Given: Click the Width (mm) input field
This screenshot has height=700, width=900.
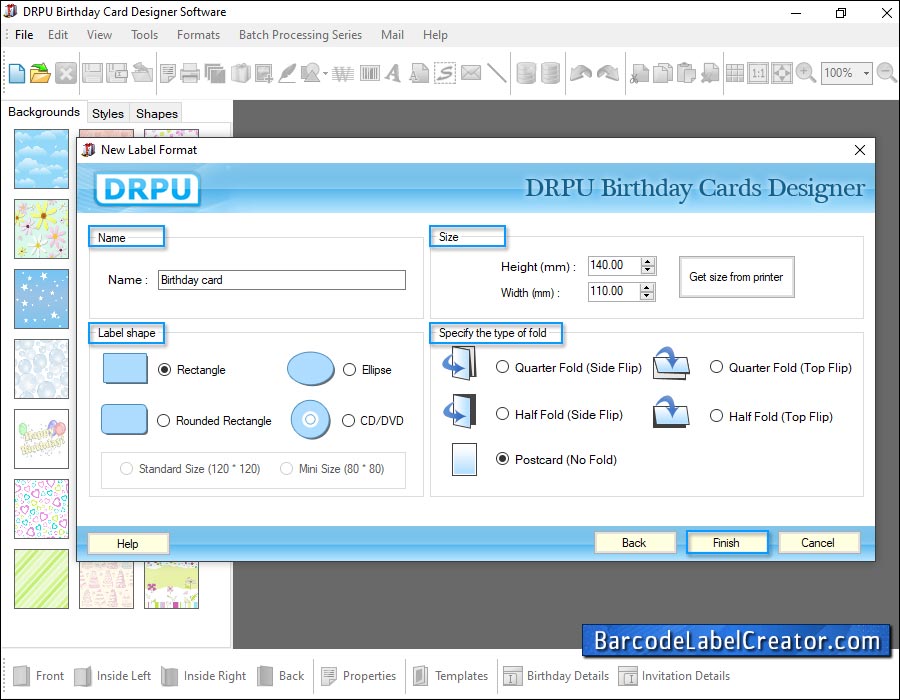Looking at the screenshot, I should (x=614, y=291).
